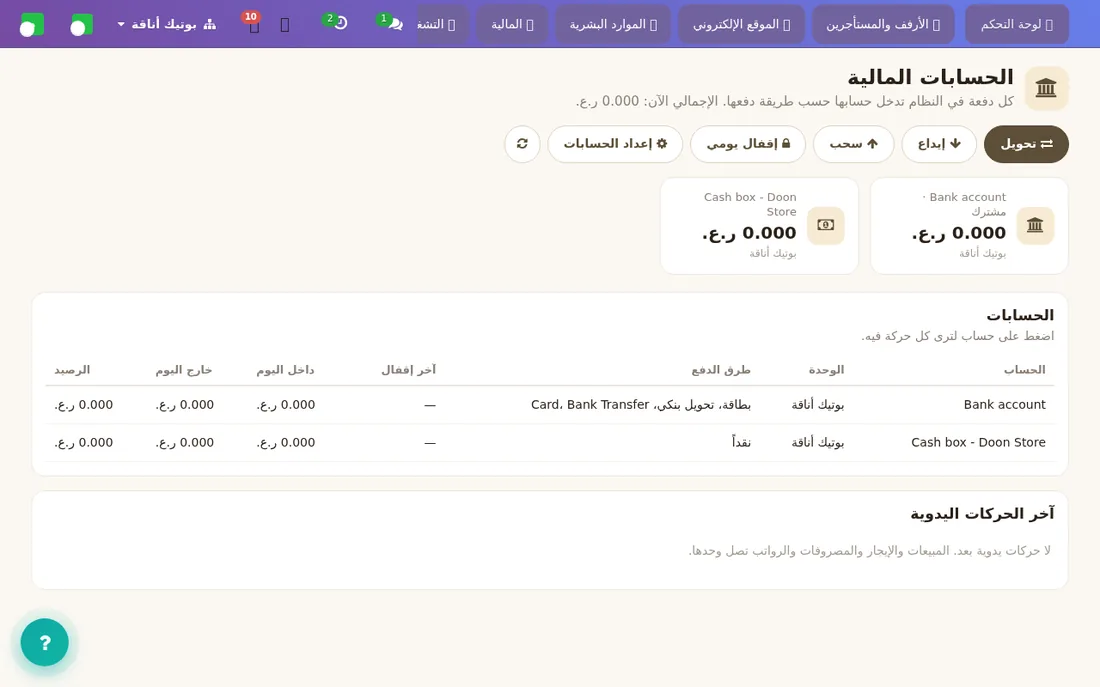Viewport: 1100px width, 687px height.
Task: Click the الوحدة column header
Action: (x=826, y=370)
